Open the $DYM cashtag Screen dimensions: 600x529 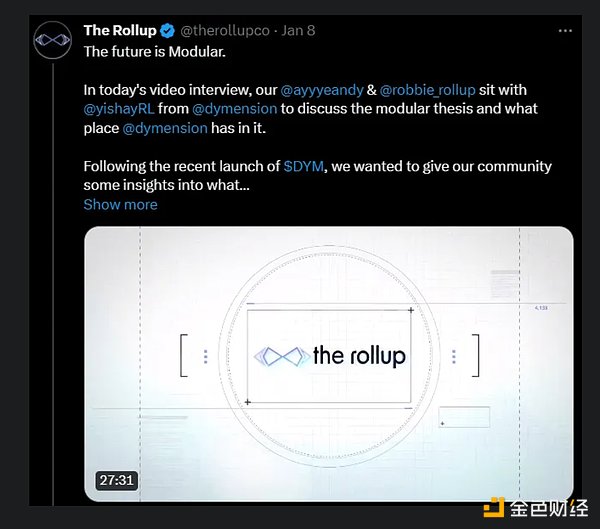tap(304, 165)
